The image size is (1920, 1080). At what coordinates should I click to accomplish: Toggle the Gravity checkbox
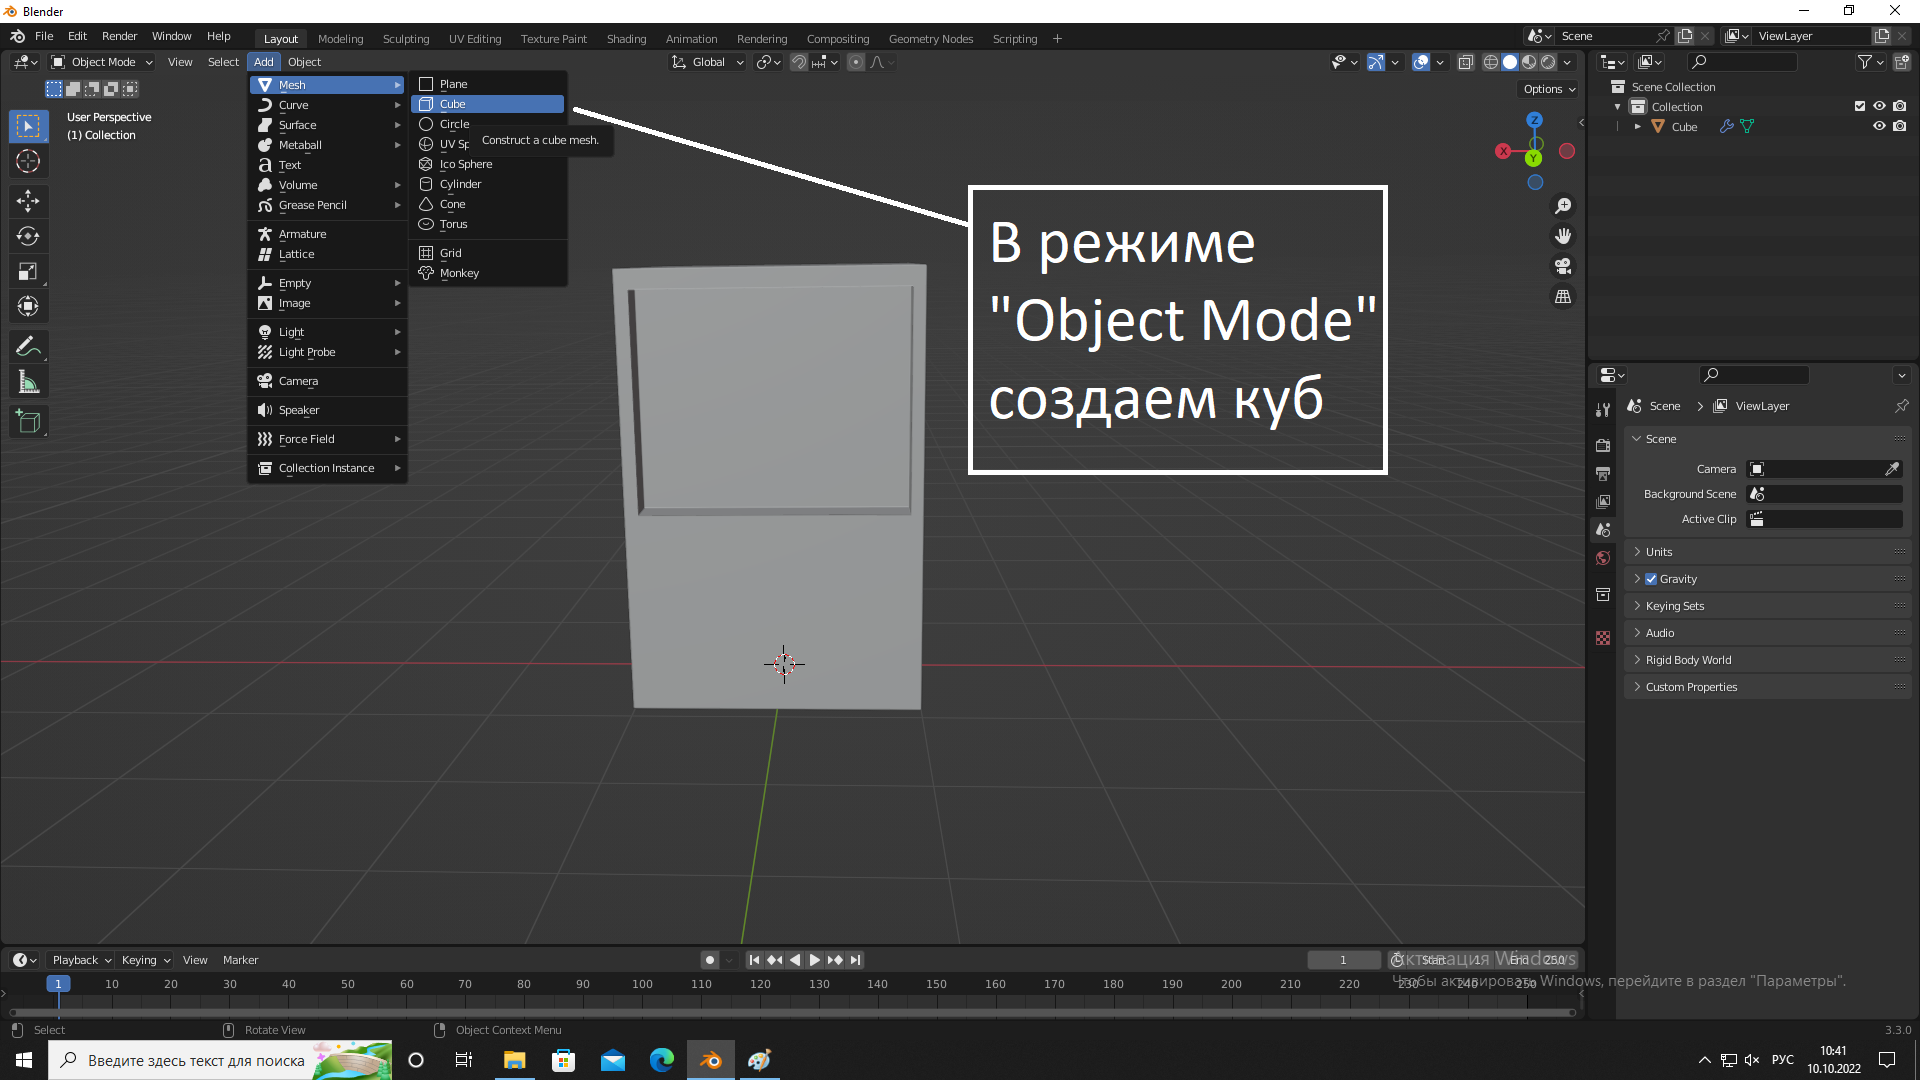(1651, 579)
